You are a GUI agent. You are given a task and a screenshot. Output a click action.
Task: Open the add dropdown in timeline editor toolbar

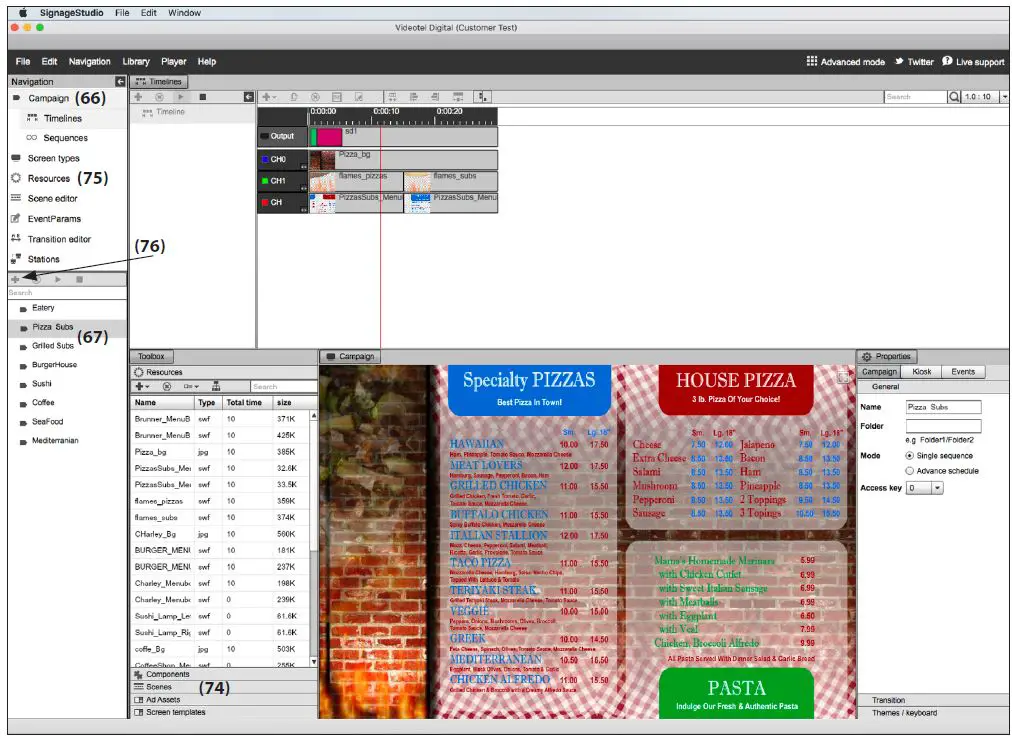pyautogui.click(x=268, y=97)
